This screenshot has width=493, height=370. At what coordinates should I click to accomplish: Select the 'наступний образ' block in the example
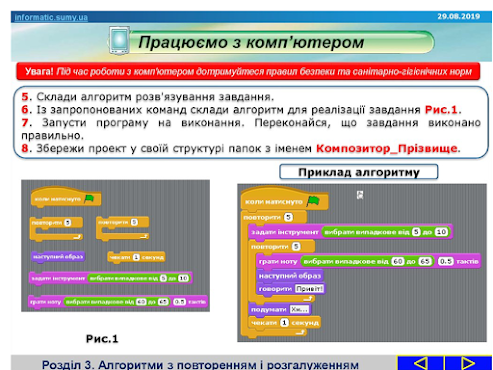click(x=290, y=276)
